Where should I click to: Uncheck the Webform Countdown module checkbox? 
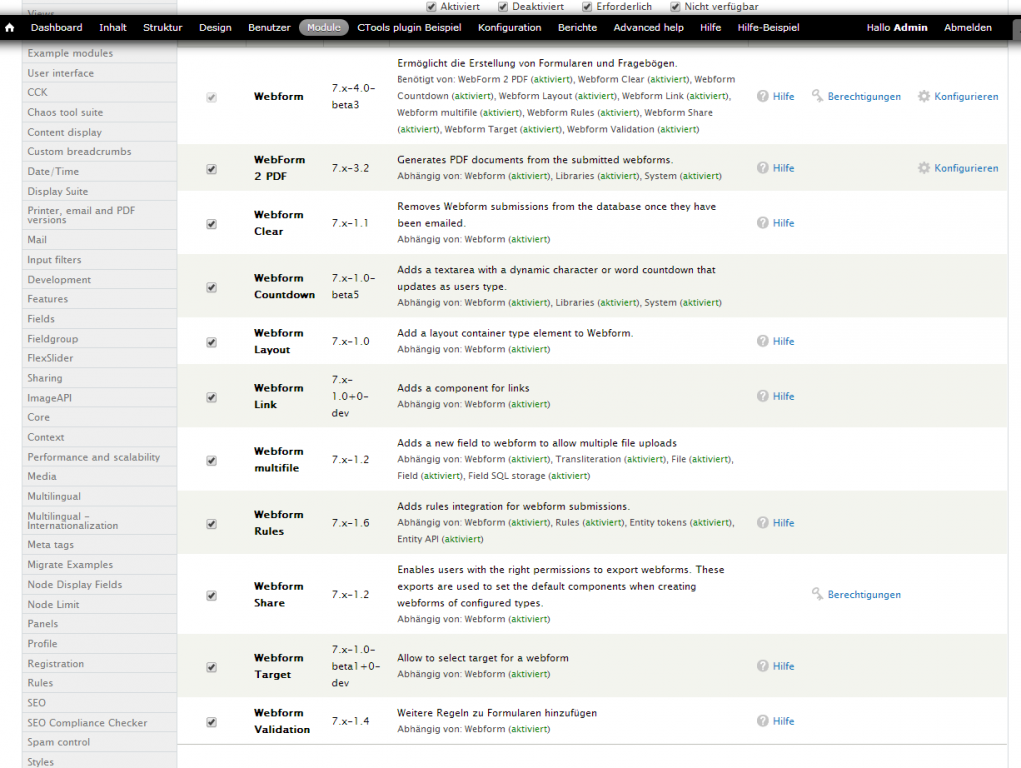211,287
